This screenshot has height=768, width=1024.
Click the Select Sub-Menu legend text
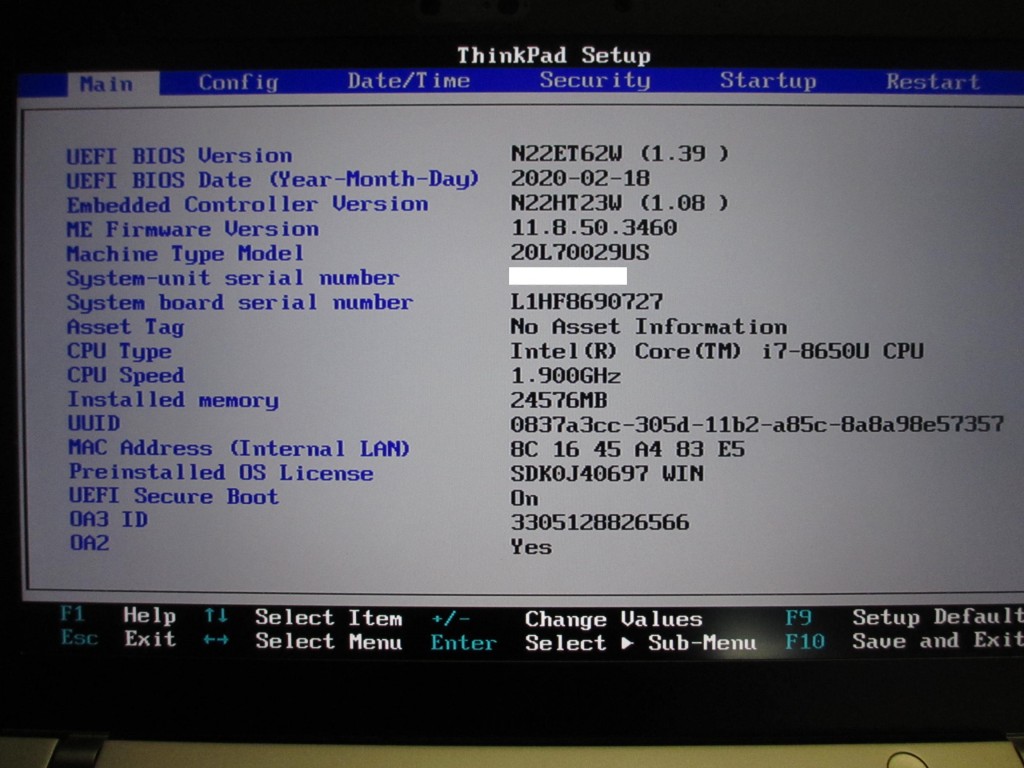[641, 643]
